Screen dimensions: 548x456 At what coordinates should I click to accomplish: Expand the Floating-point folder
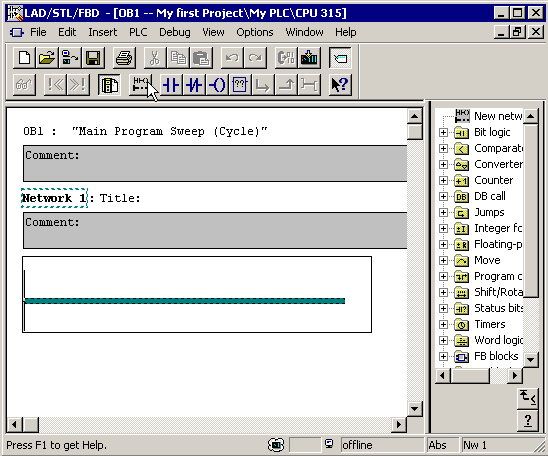tap(443, 244)
